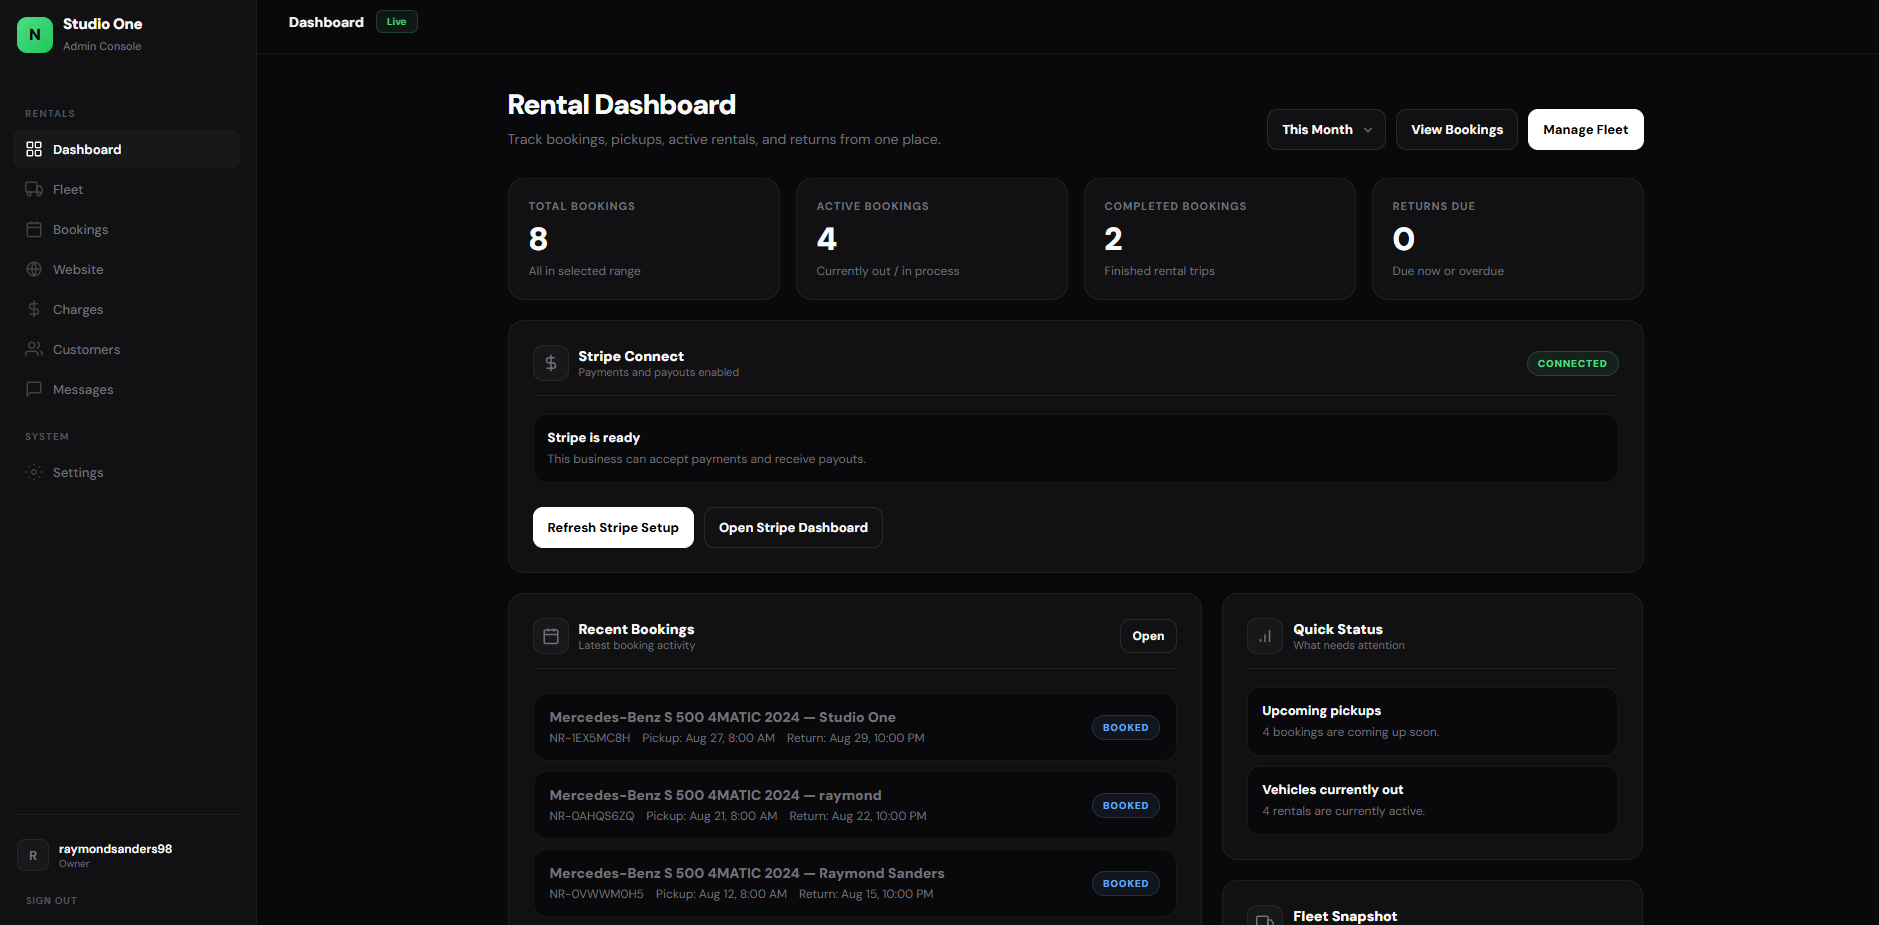Open the Vehicles currently out card
The image size is (1879, 925).
(x=1432, y=800)
